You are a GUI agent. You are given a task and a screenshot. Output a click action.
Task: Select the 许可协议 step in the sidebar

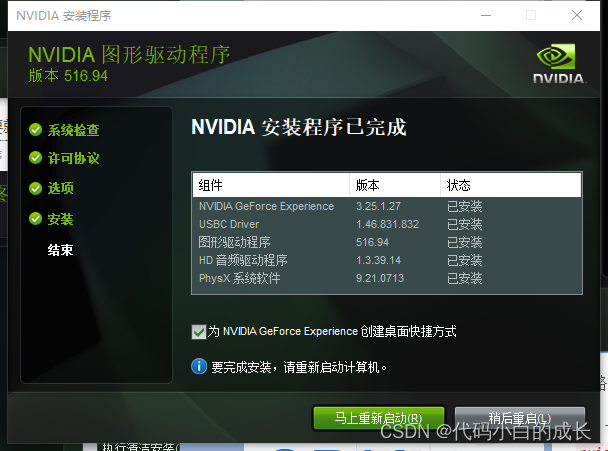point(73,158)
